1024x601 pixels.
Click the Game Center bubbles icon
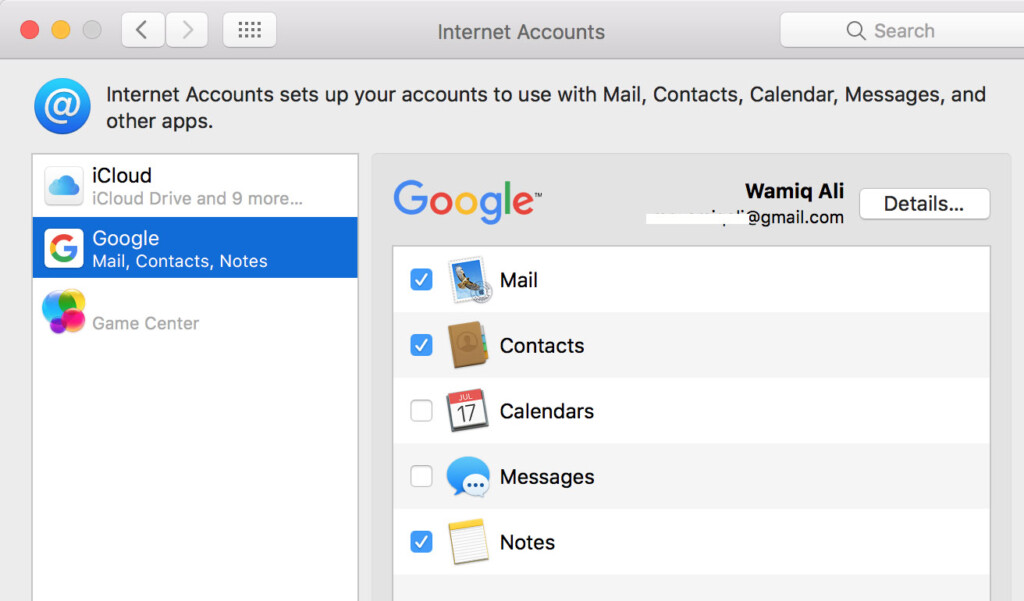63,311
